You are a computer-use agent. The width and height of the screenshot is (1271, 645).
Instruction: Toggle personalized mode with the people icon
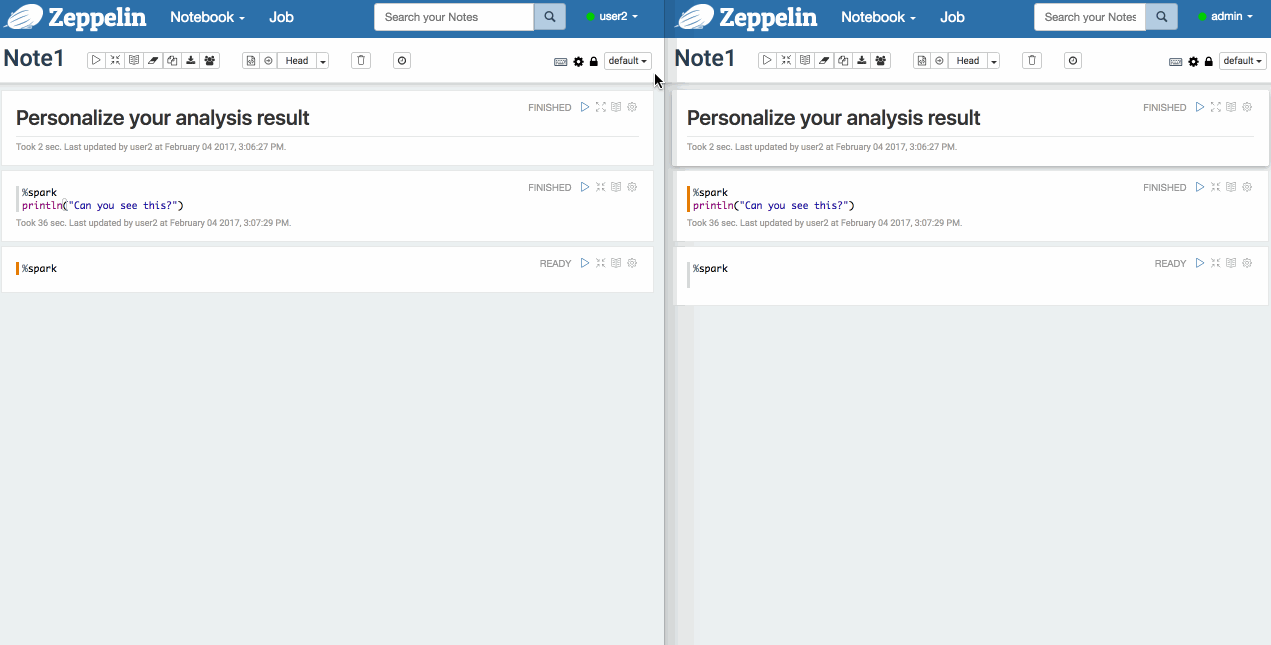click(209, 60)
